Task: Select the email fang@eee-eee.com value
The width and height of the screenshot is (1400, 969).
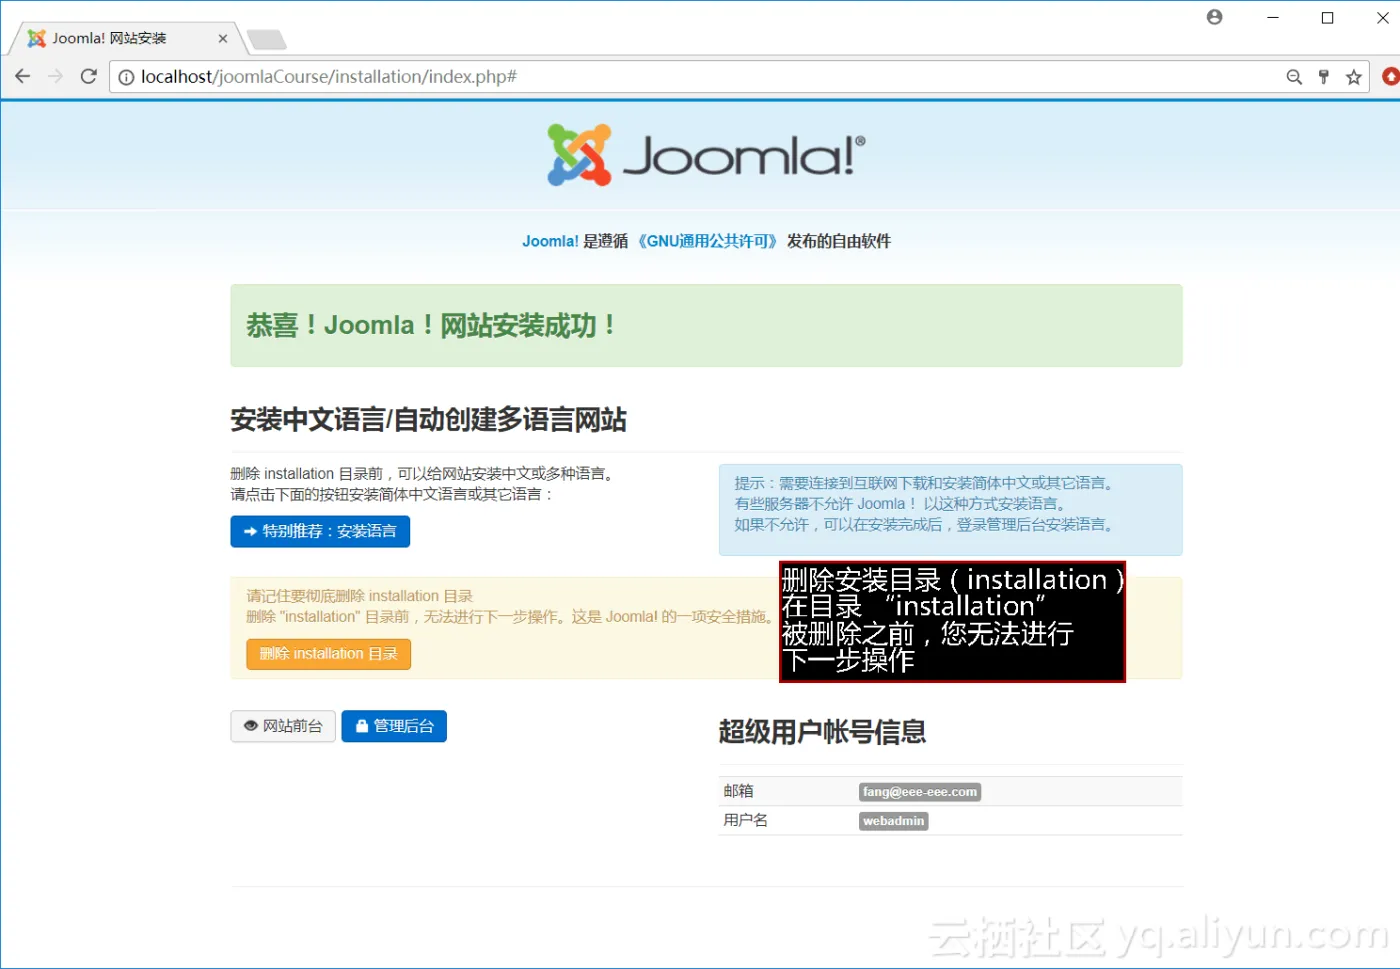Action: point(920,792)
